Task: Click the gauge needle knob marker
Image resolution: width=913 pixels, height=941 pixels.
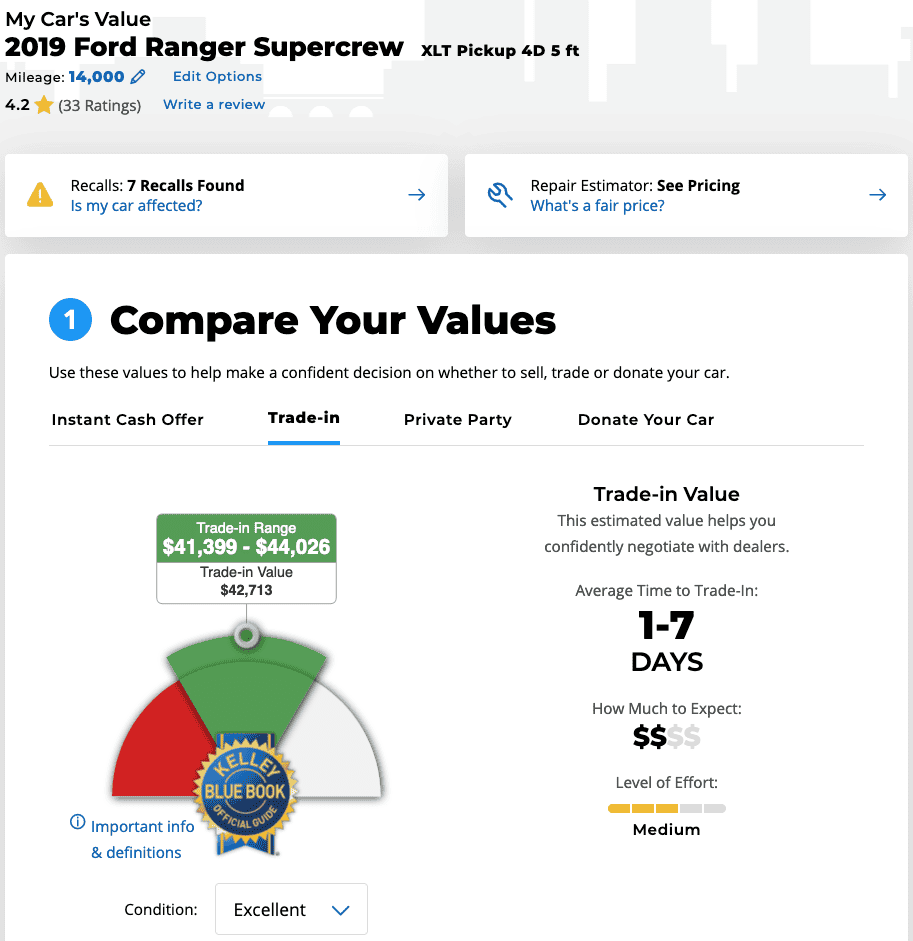Action: (x=246, y=635)
